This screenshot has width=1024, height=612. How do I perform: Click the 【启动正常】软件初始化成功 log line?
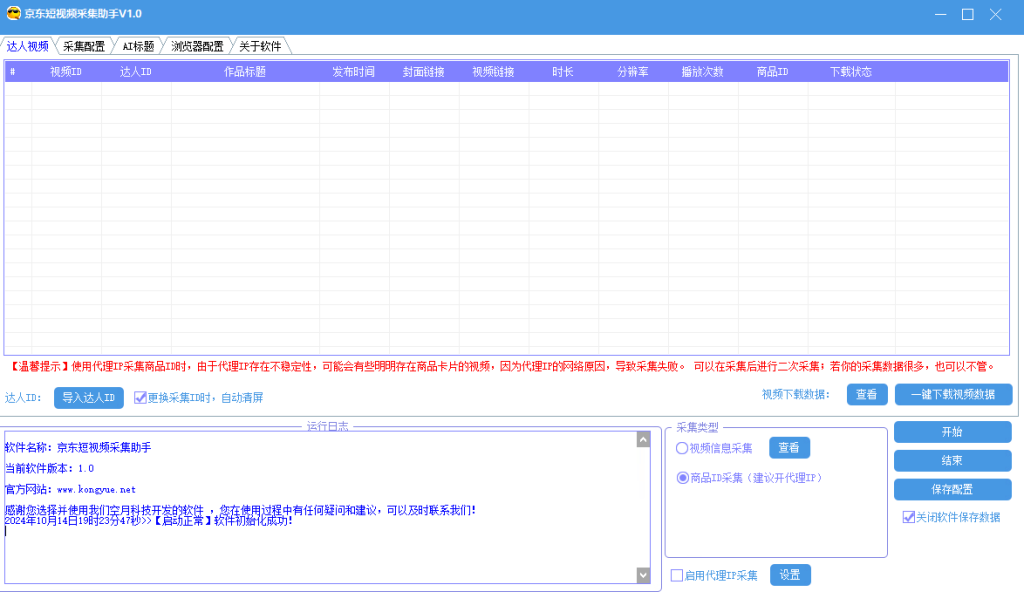coord(149,521)
